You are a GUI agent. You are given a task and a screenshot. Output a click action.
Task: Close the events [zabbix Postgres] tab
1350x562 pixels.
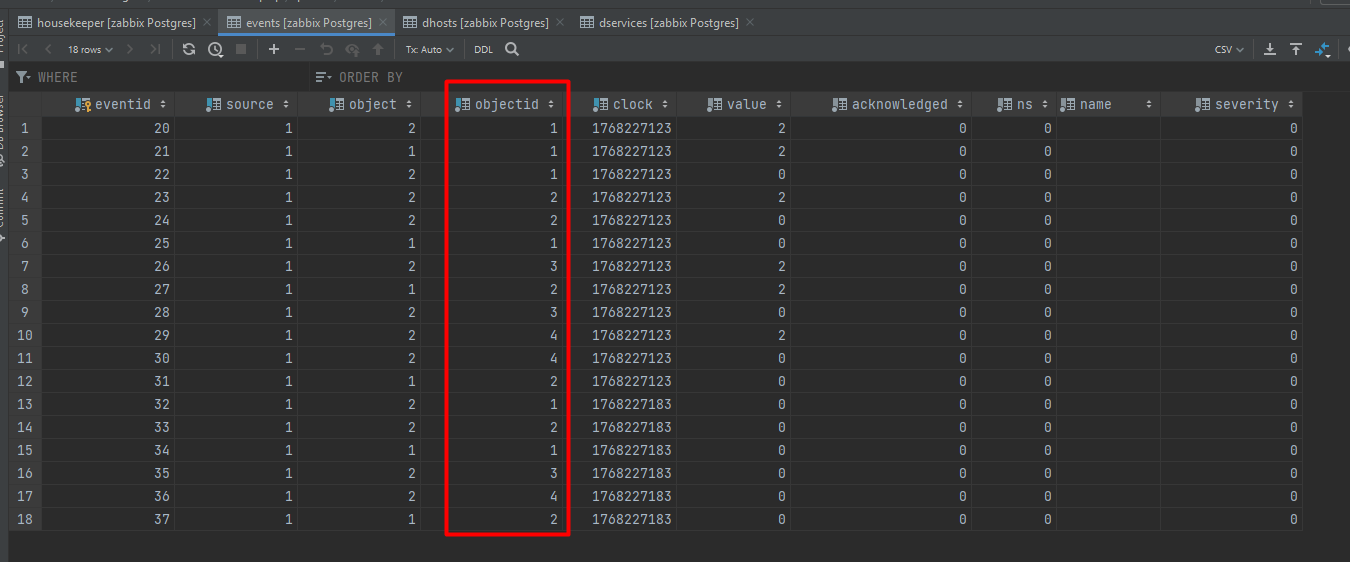pyautogui.click(x=381, y=22)
